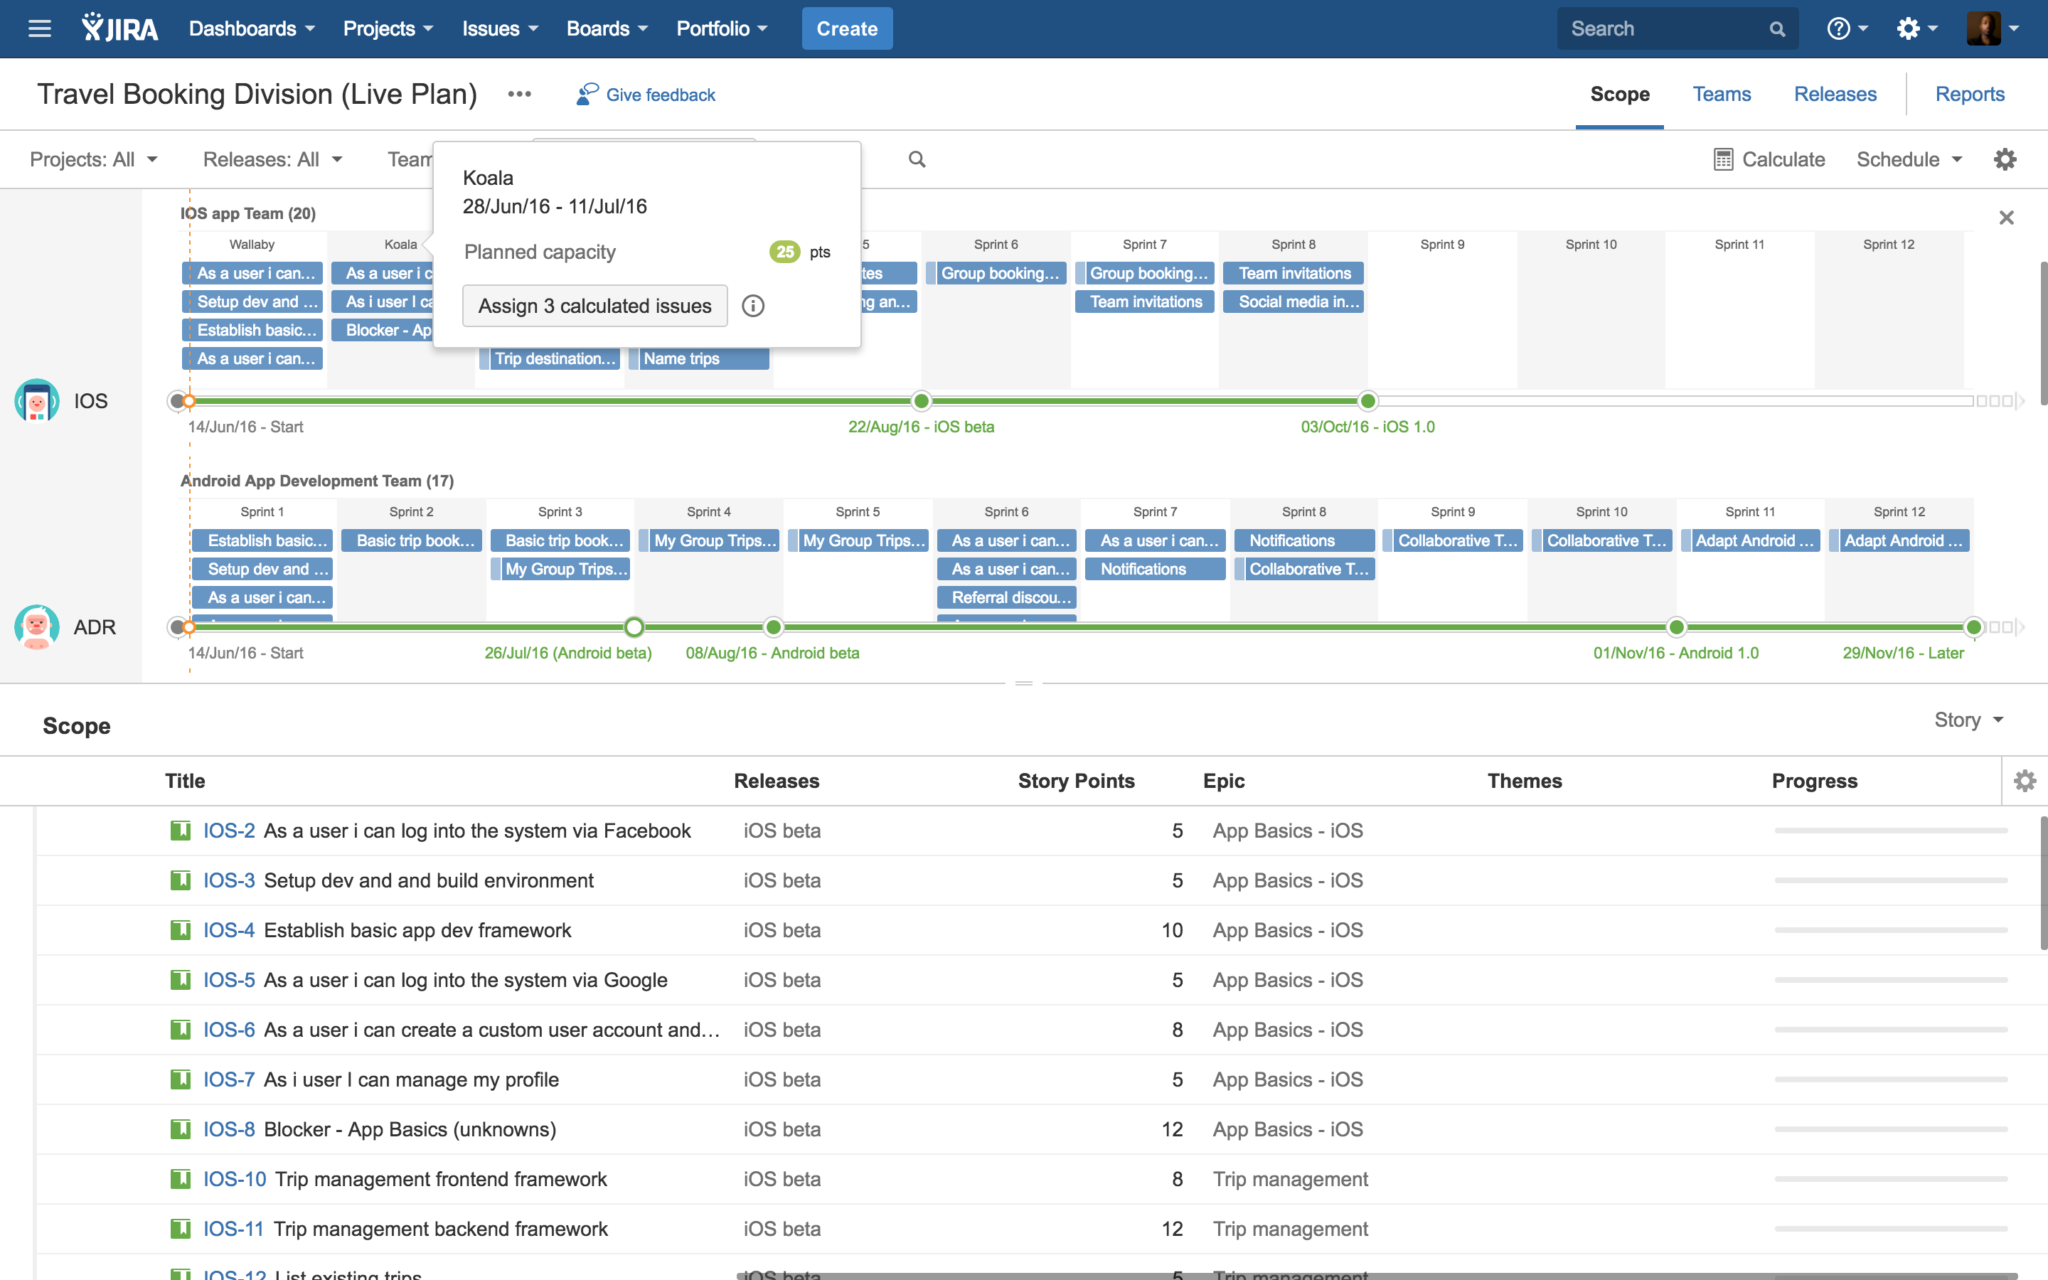The width and height of the screenshot is (2048, 1280).
Task: Click the iOS beta release marker on the timeline
Action: point(921,401)
